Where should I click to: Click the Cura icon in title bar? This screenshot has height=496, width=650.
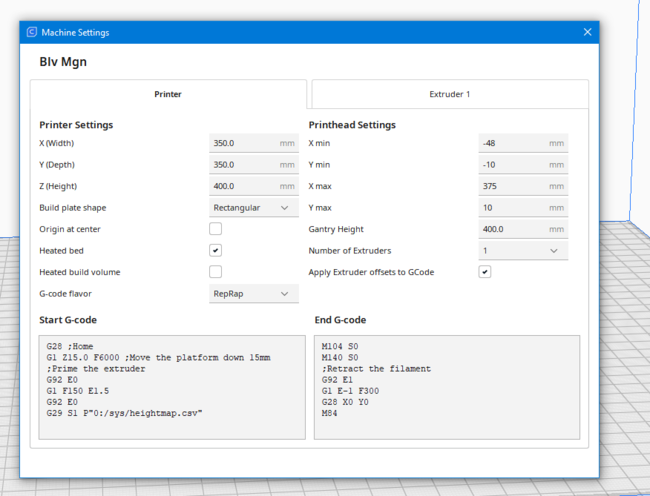click(32, 32)
